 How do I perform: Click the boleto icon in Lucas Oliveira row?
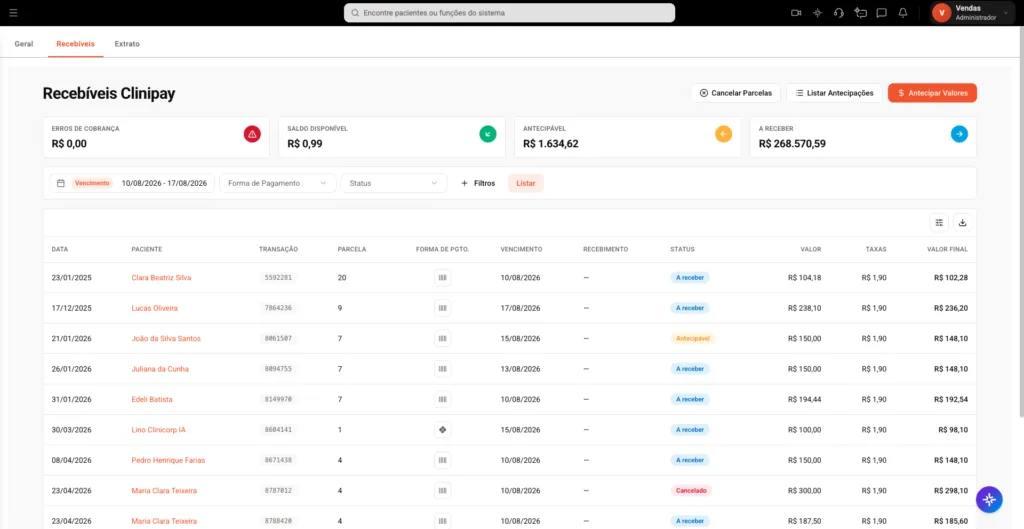pyautogui.click(x=443, y=308)
